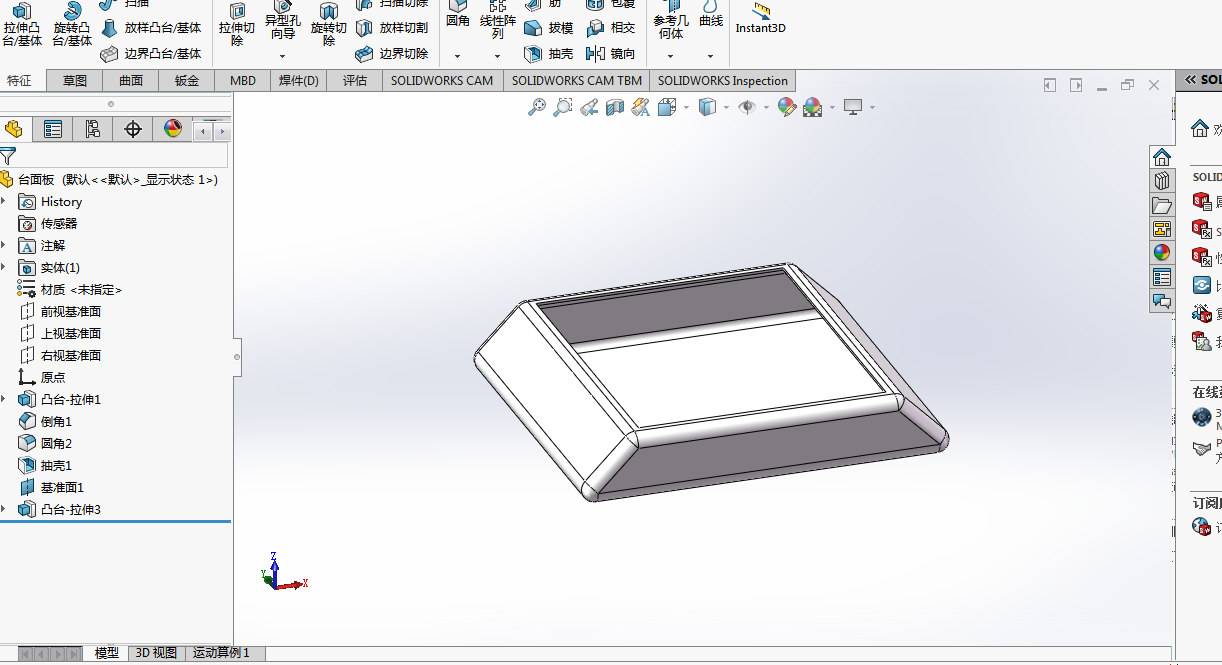Open the SOLIDWORKS Inspection tab
The width and height of the screenshot is (1222, 665).
point(723,81)
